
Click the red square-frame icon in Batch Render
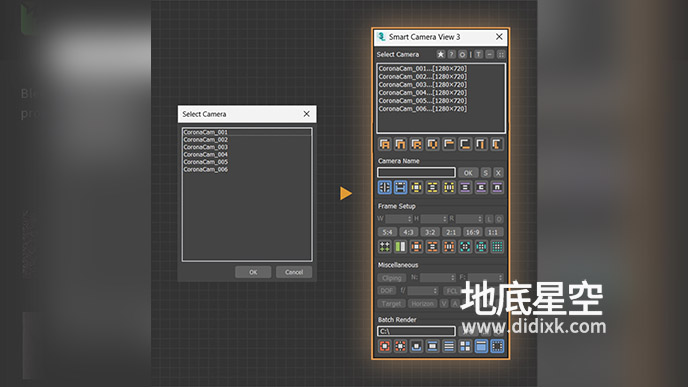(384, 346)
